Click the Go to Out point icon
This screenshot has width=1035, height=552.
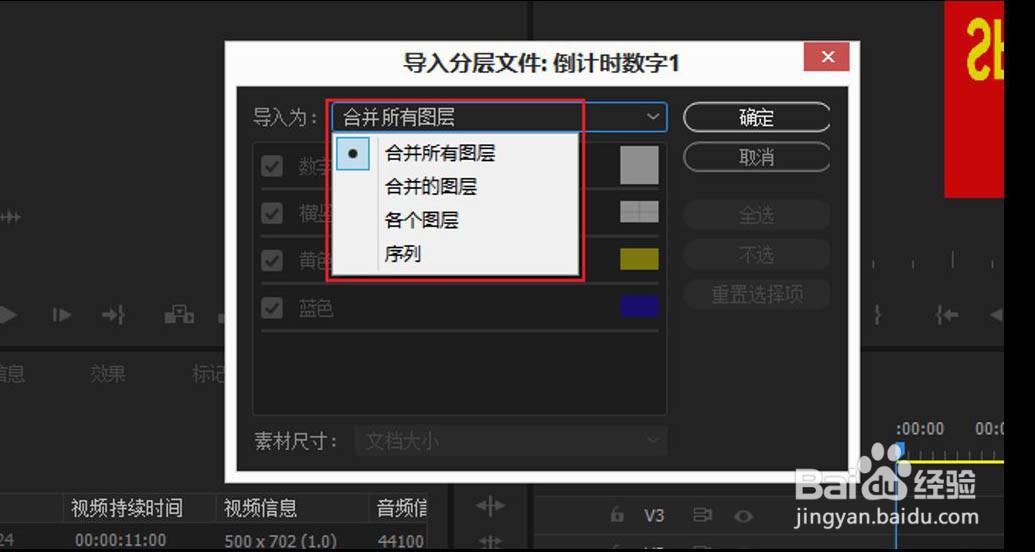(x=113, y=315)
